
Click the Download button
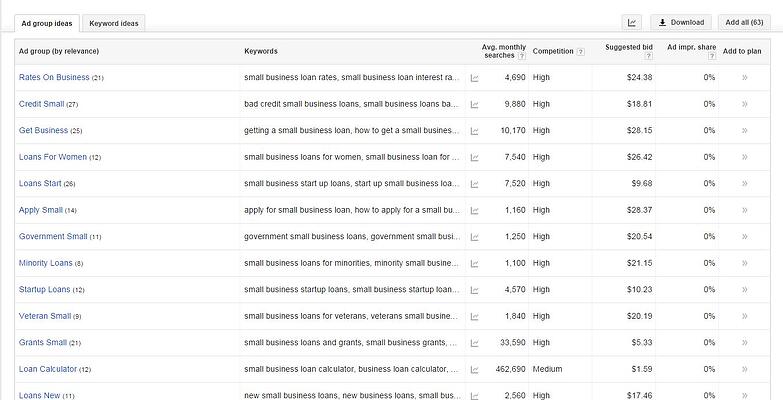pyautogui.click(x=681, y=22)
